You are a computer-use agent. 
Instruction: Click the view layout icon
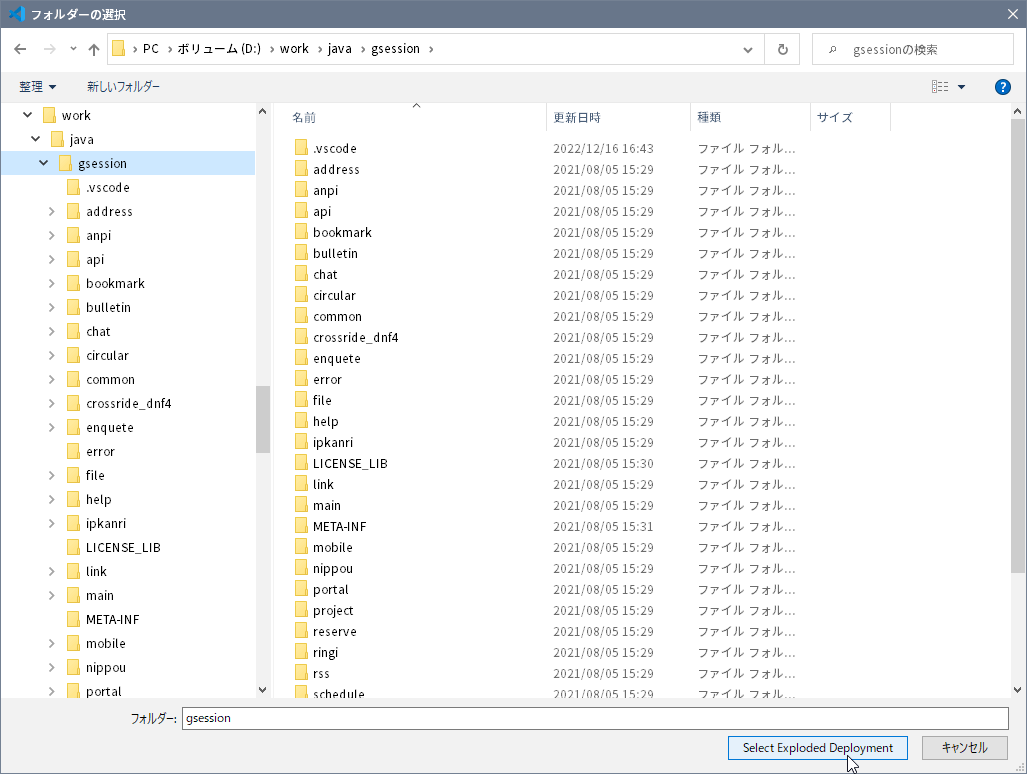pos(940,87)
